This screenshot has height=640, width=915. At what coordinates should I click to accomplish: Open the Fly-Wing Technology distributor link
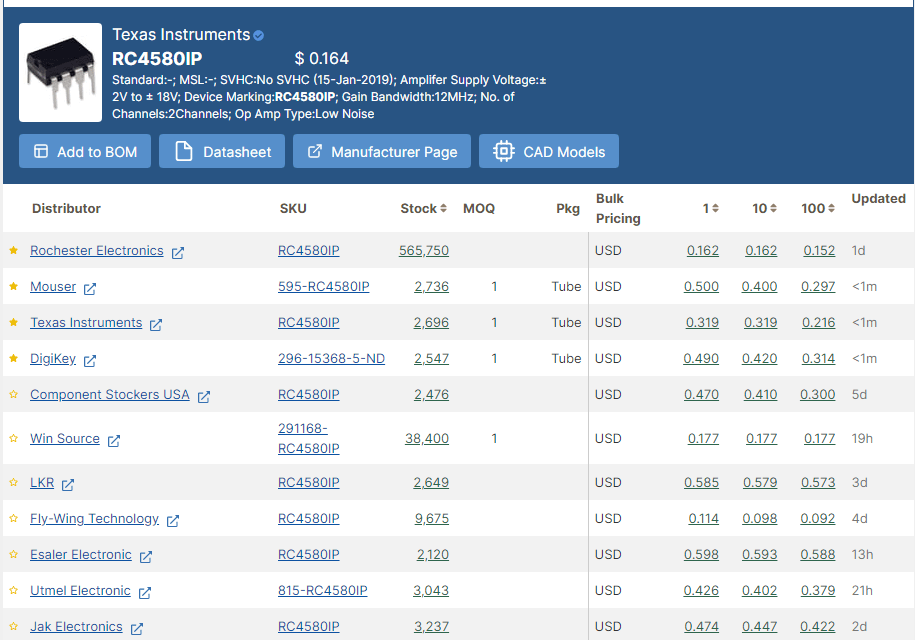95,519
